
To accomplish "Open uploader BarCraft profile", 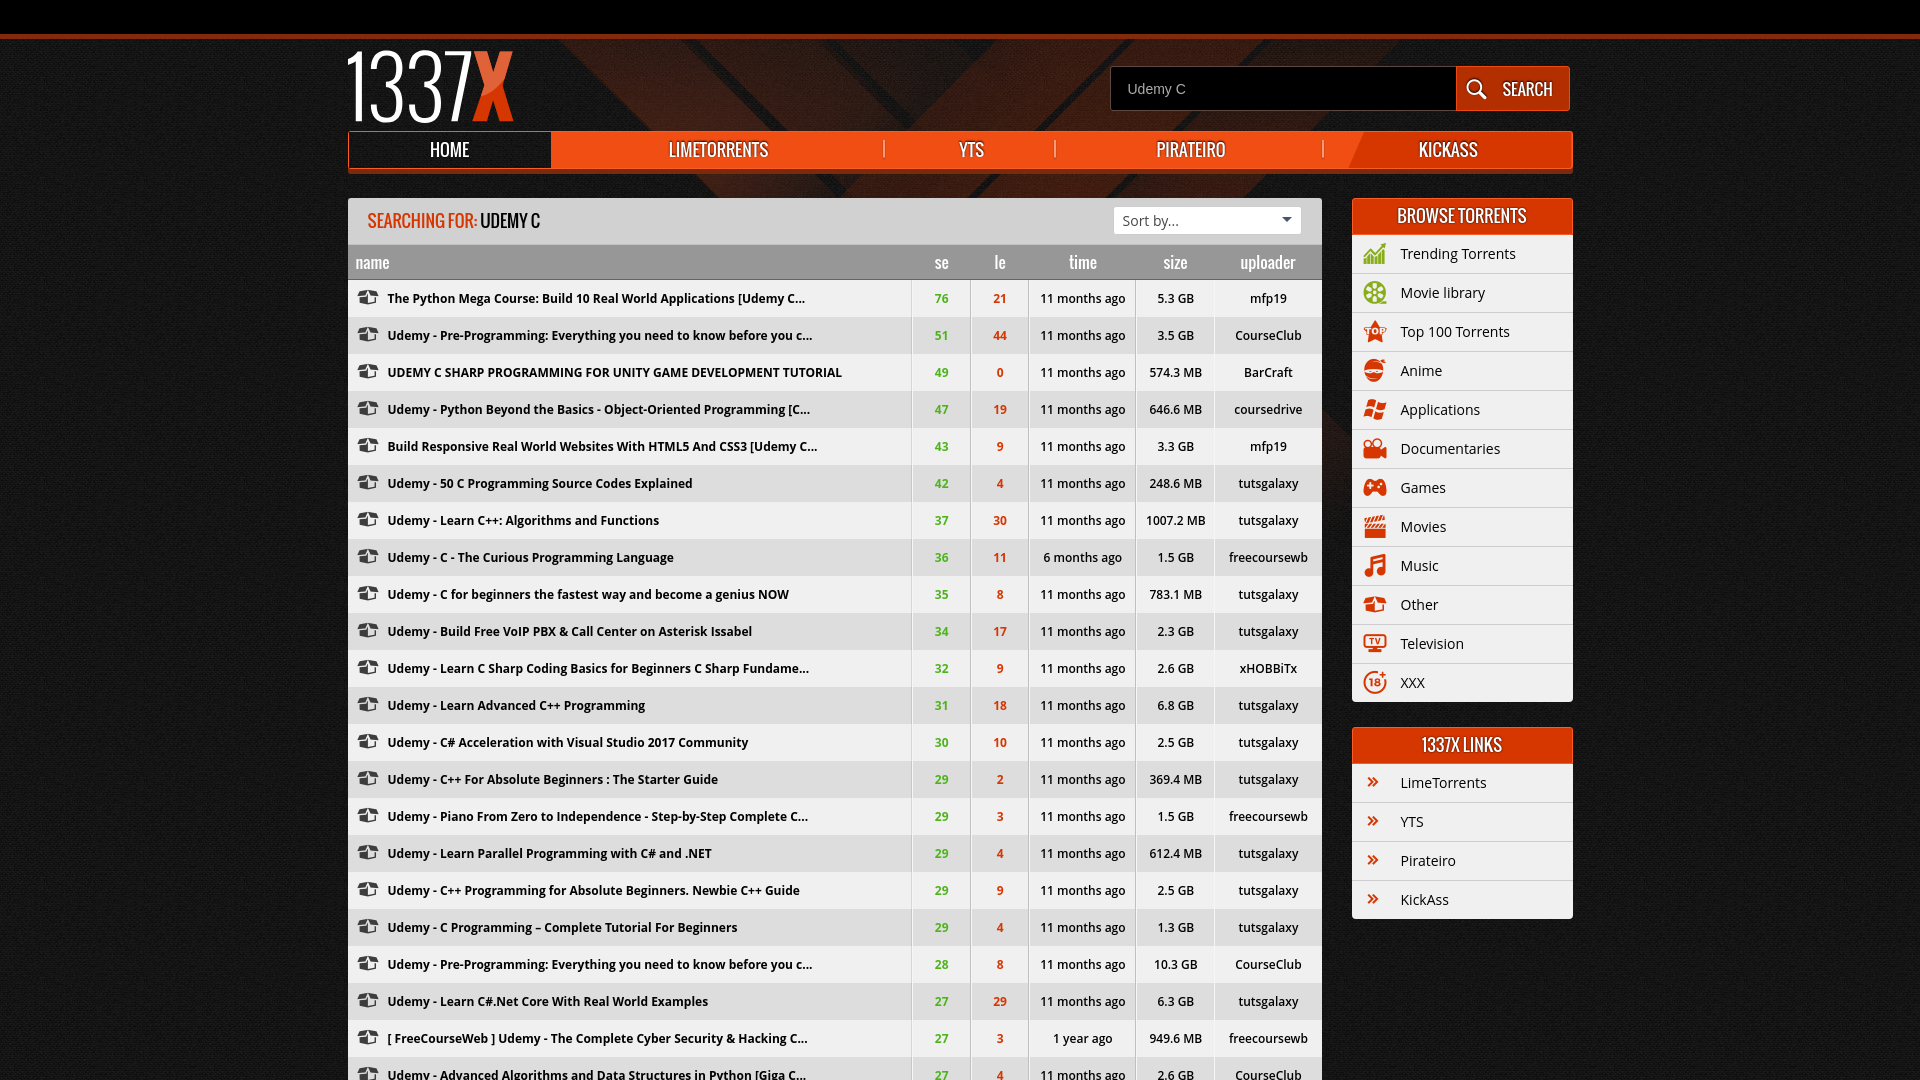I will click(x=1268, y=373).
